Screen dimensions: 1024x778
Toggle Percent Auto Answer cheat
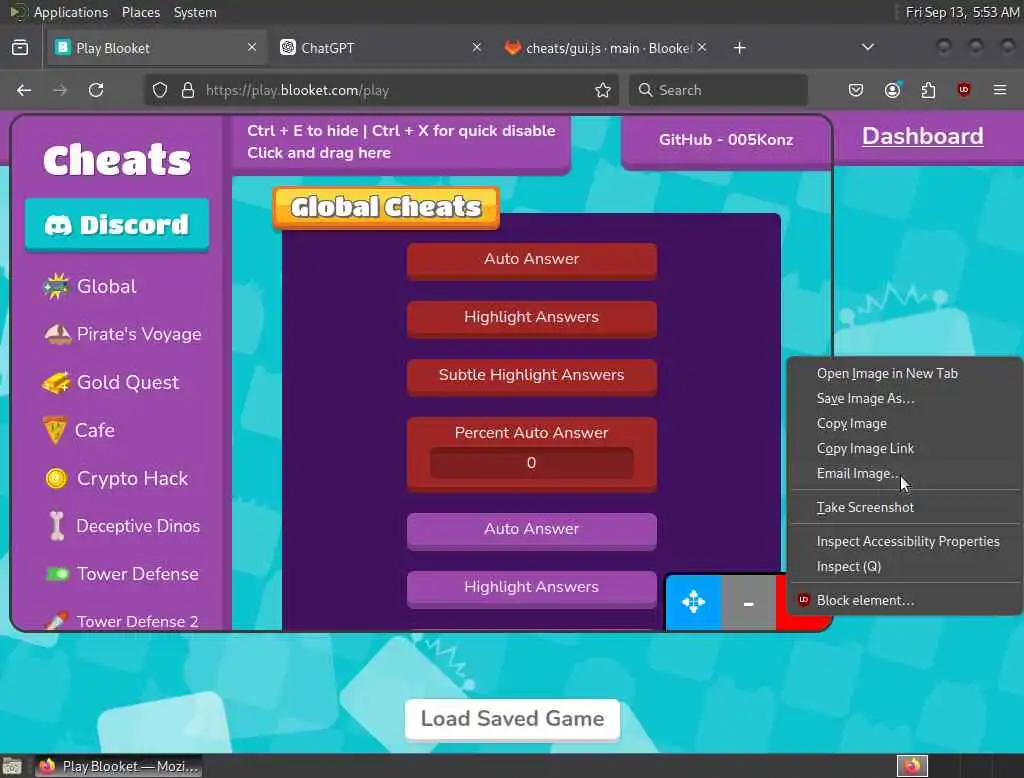(x=532, y=432)
